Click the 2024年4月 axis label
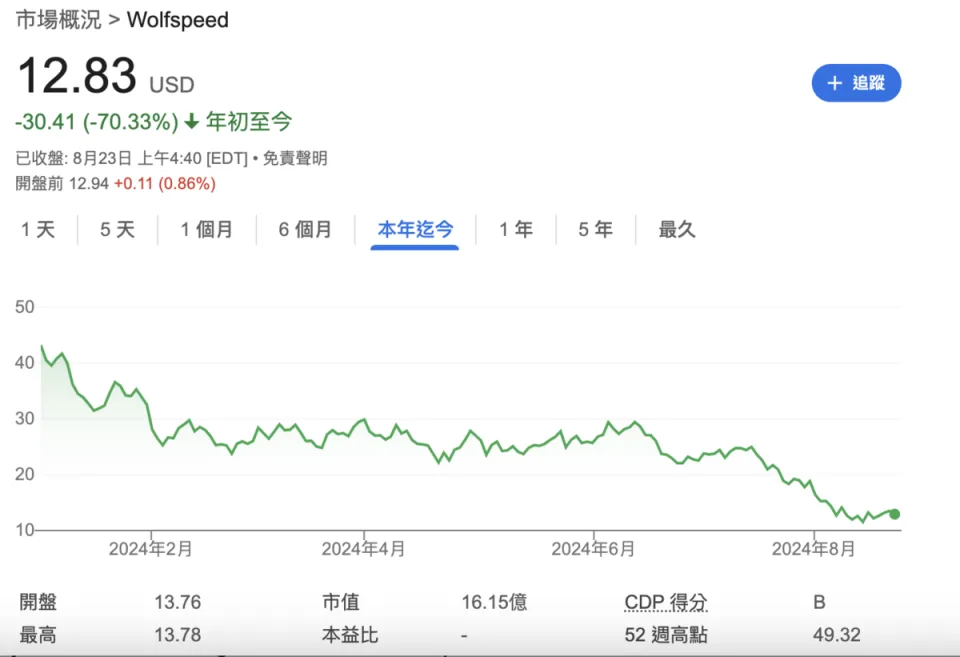 pos(364,549)
